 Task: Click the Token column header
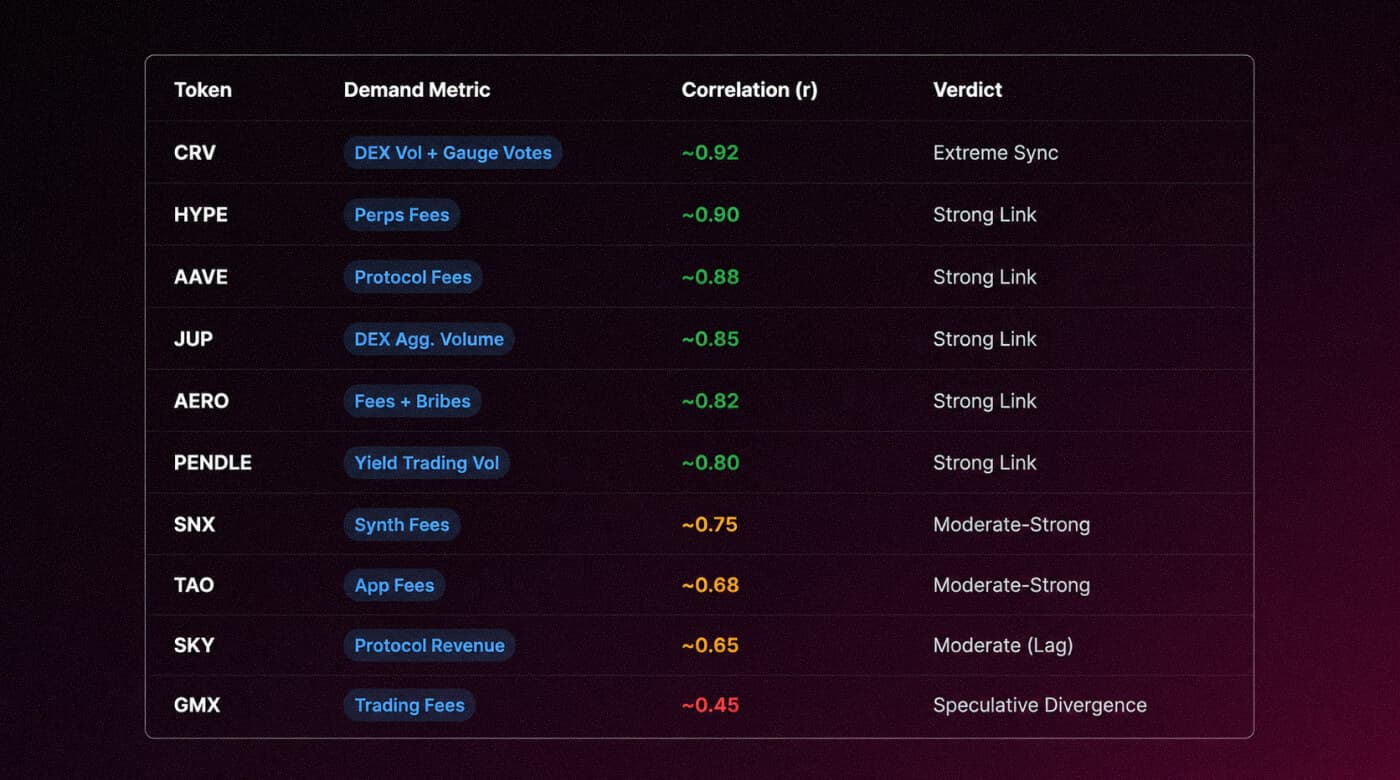click(x=203, y=90)
